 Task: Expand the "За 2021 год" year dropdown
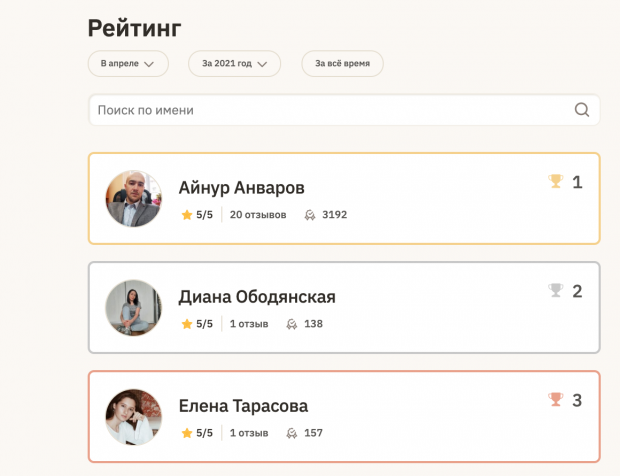coord(235,64)
